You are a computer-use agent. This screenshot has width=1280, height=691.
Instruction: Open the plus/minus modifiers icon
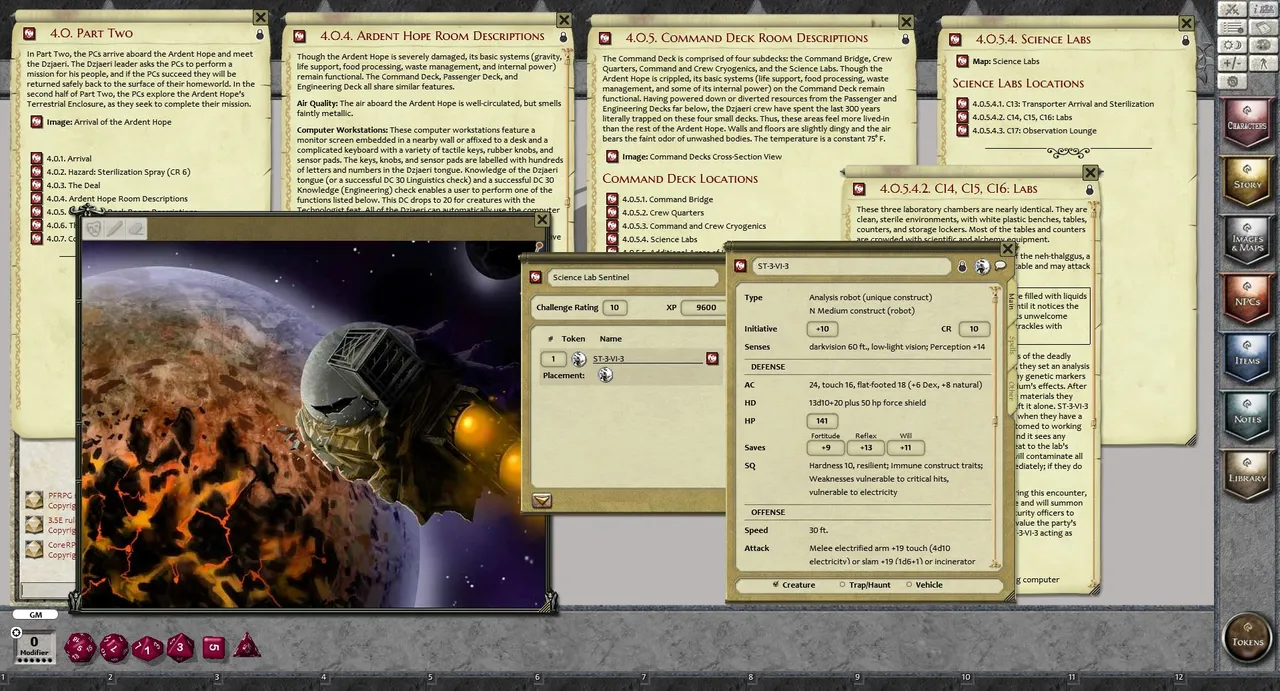(1232, 63)
